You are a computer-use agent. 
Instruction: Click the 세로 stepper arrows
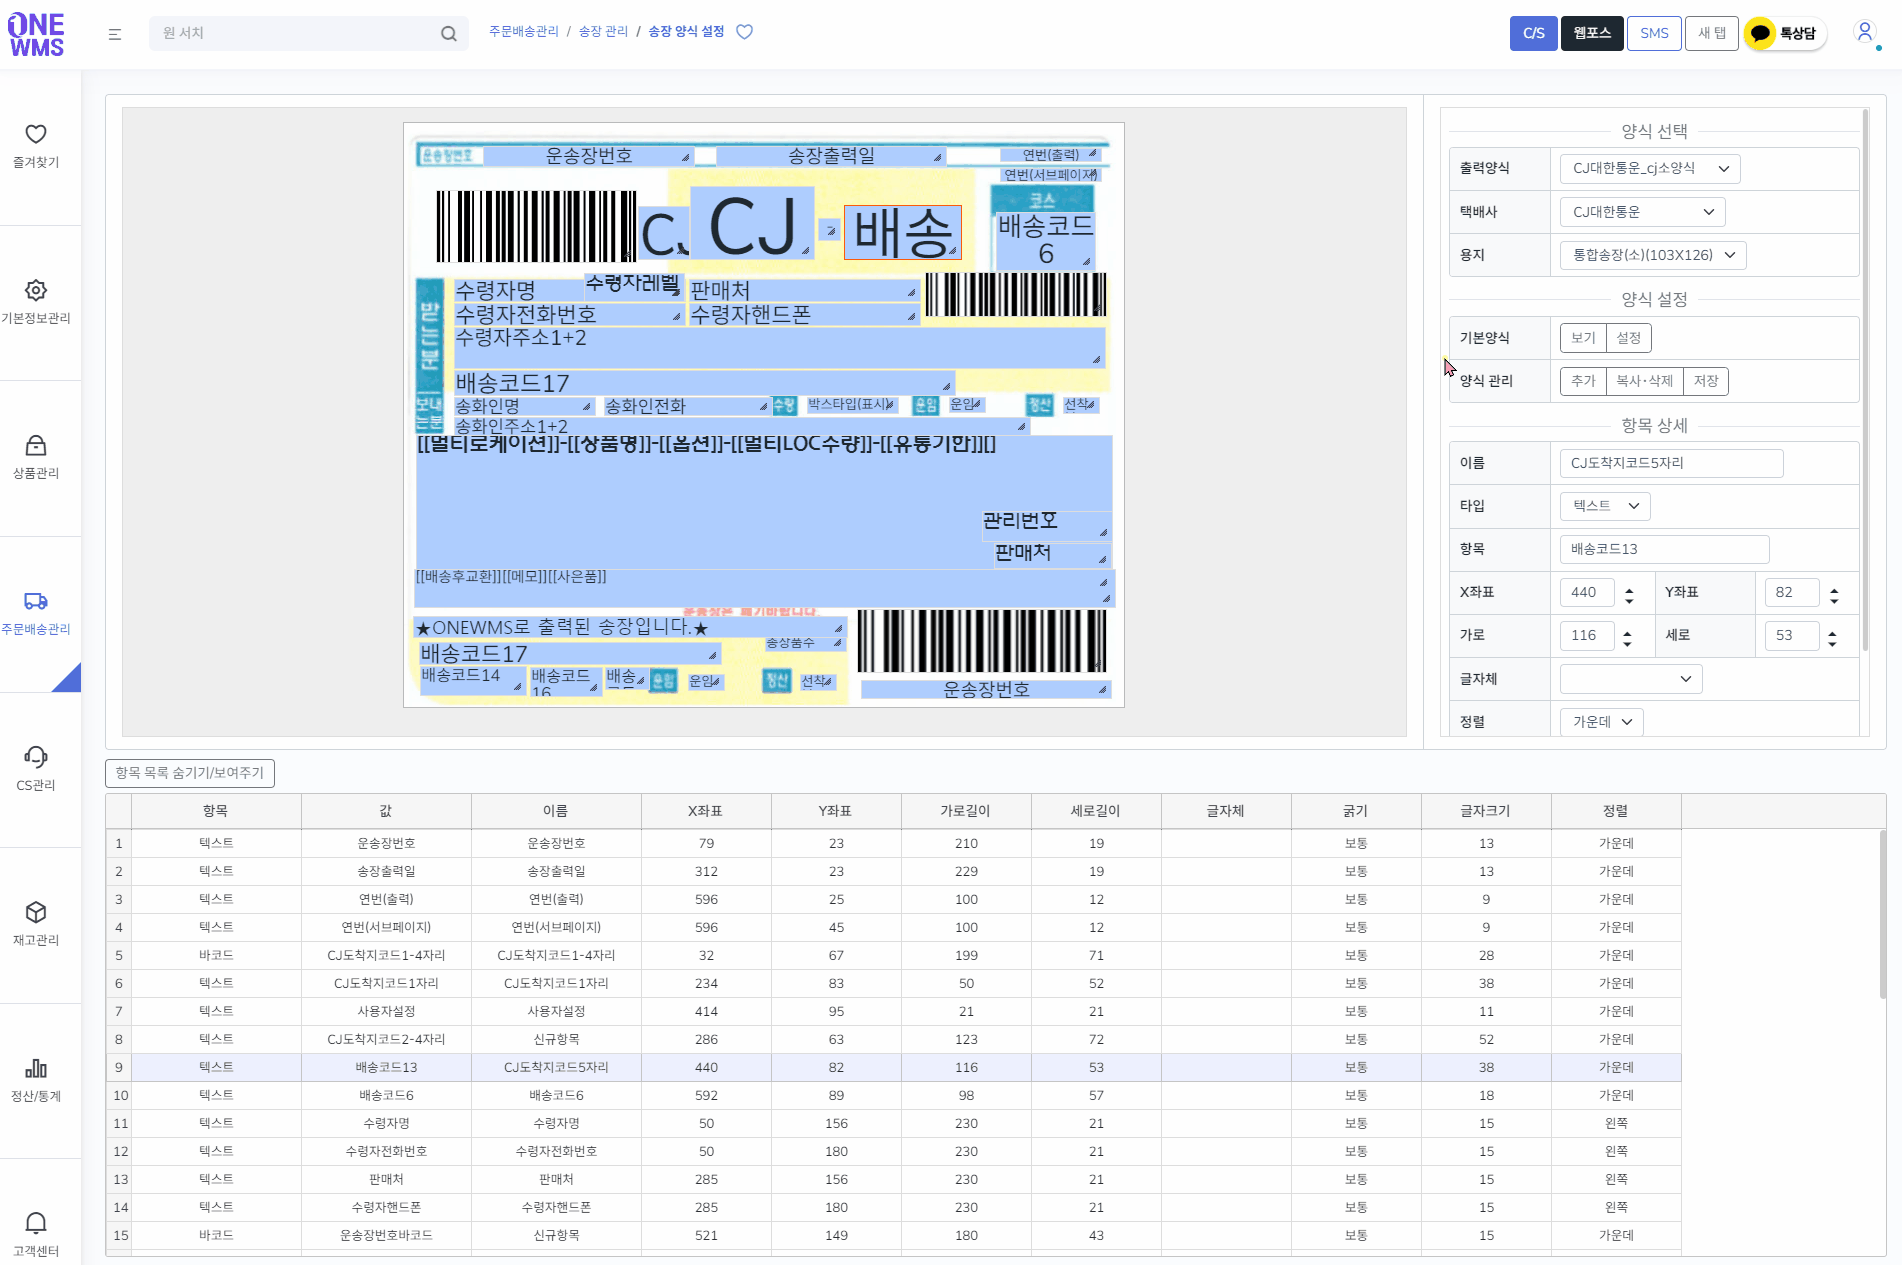pos(1832,639)
